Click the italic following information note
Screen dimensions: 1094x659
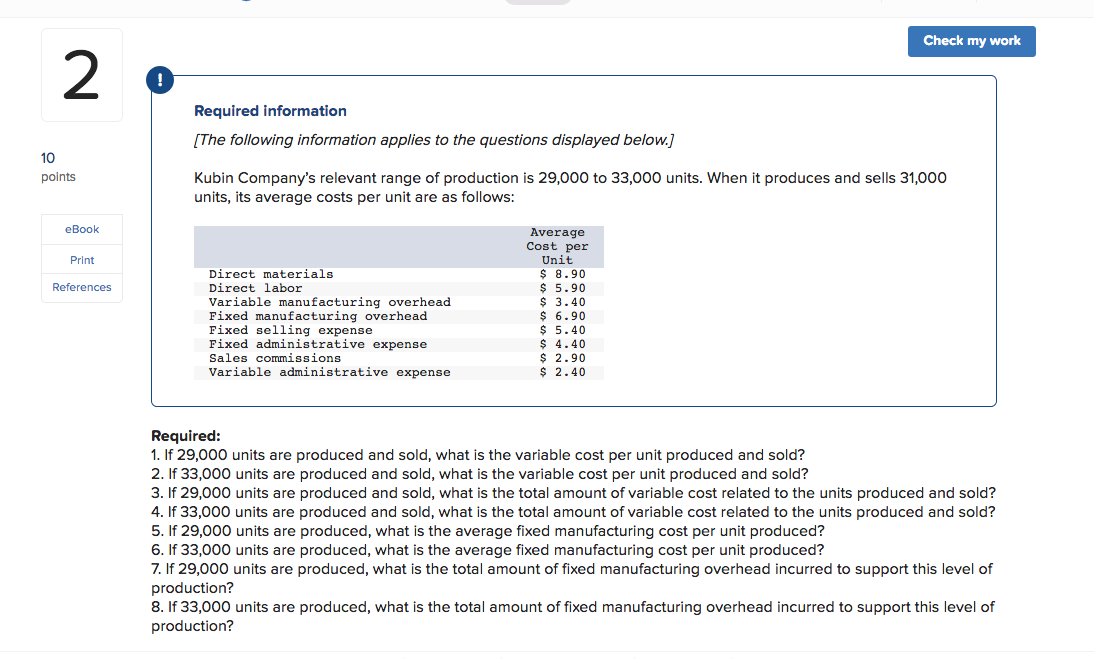434,139
